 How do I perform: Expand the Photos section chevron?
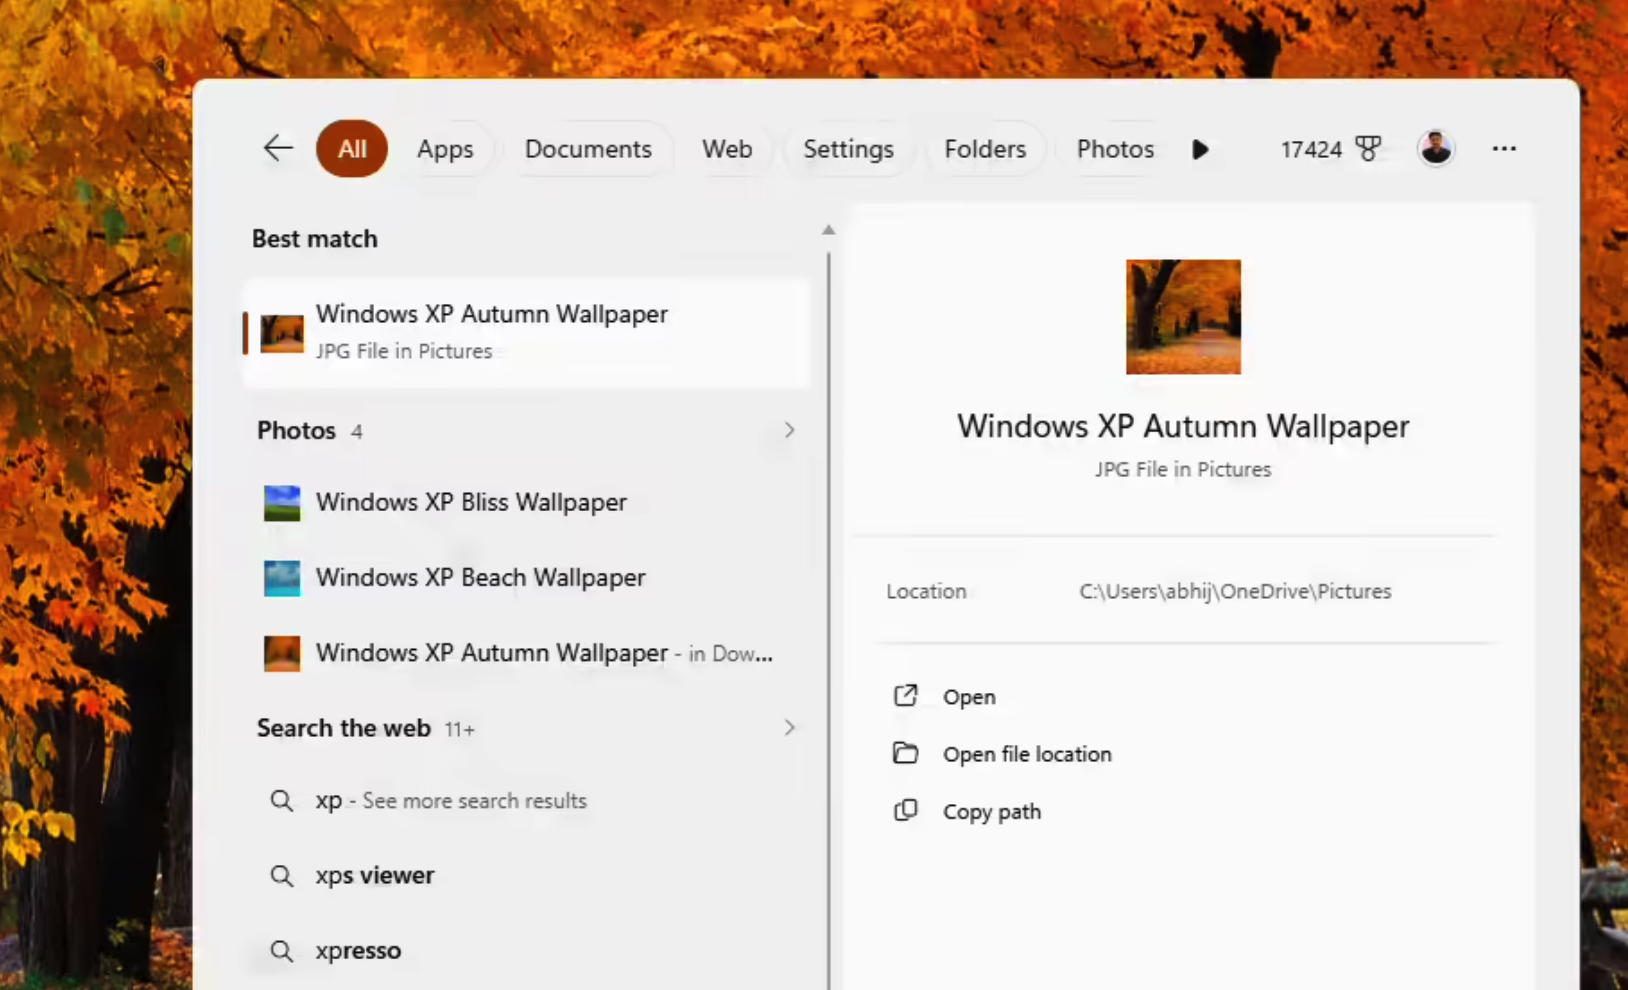(789, 430)
